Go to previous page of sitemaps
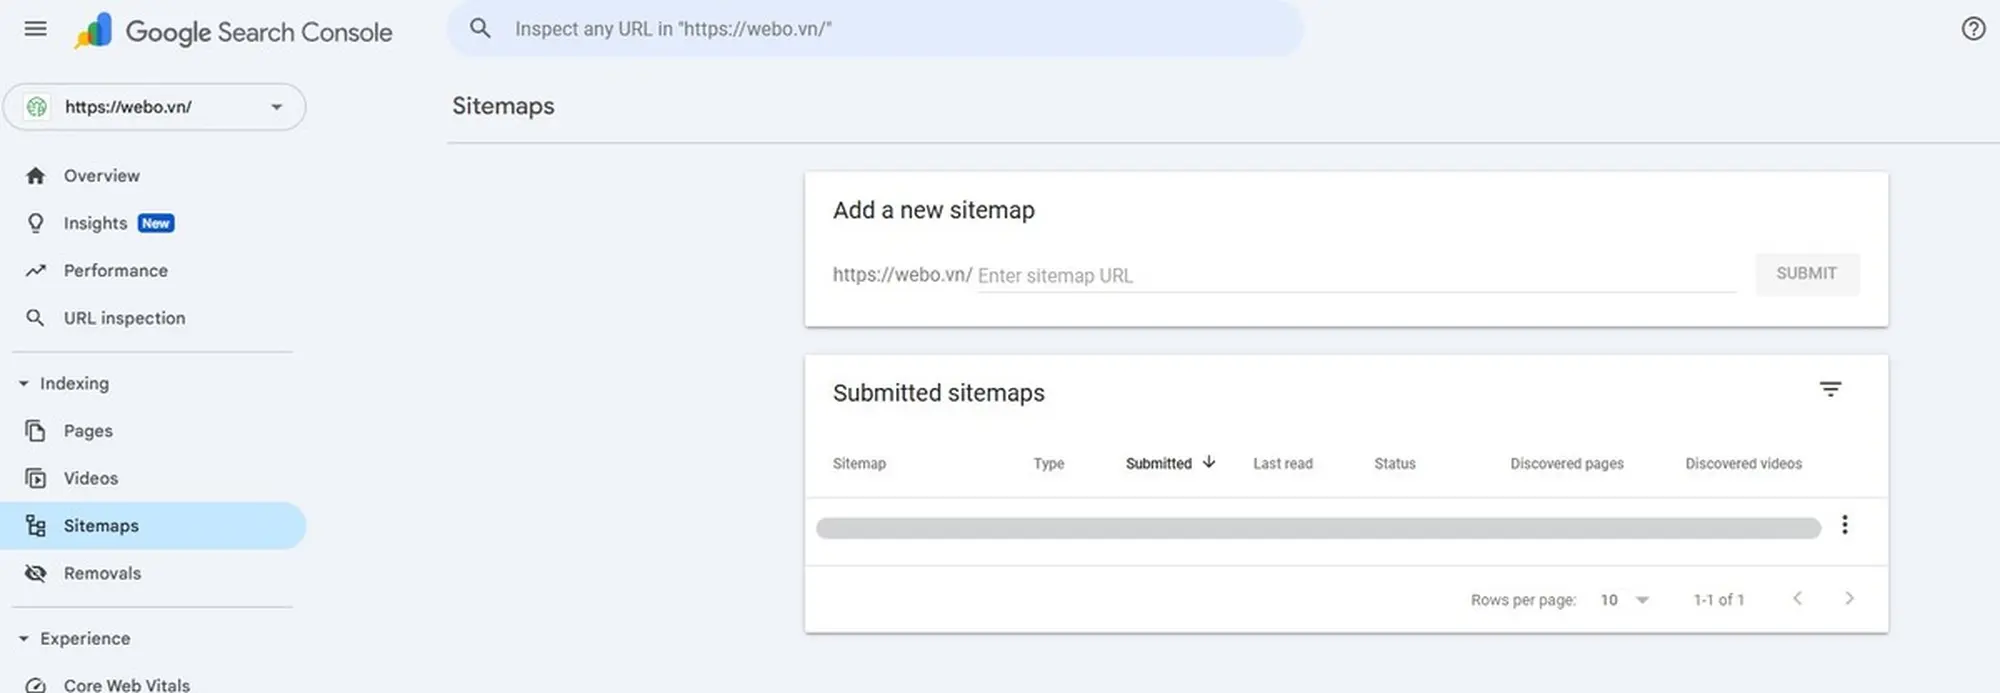The height and width of the screenshot is (693, 2000). 1797,599
